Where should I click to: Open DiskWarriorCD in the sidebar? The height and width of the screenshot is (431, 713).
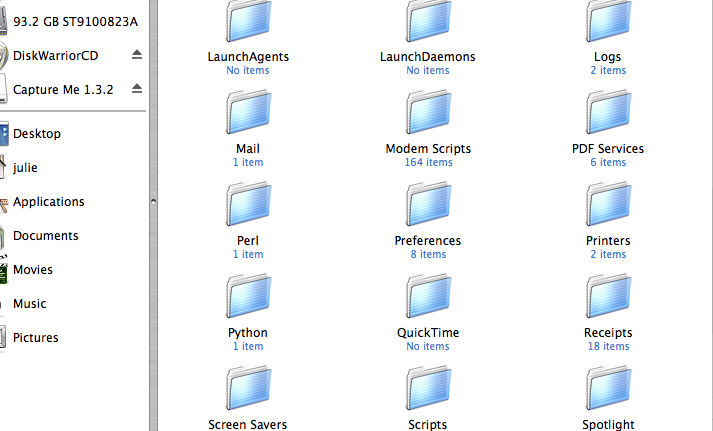tap(55, 55)
